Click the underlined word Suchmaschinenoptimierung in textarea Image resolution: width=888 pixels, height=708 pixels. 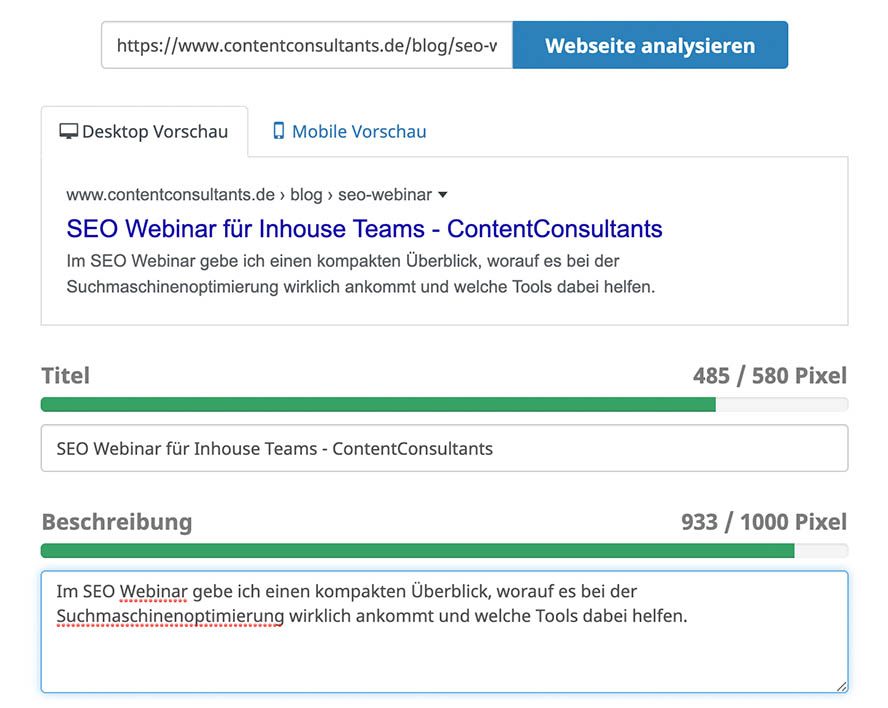(x=170, y=617)
